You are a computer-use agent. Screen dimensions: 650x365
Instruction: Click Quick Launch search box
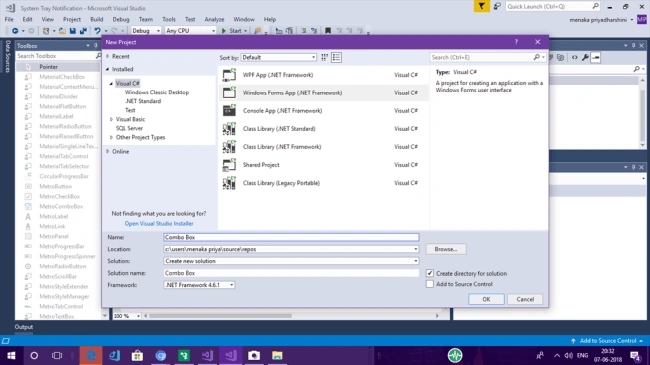548,6
